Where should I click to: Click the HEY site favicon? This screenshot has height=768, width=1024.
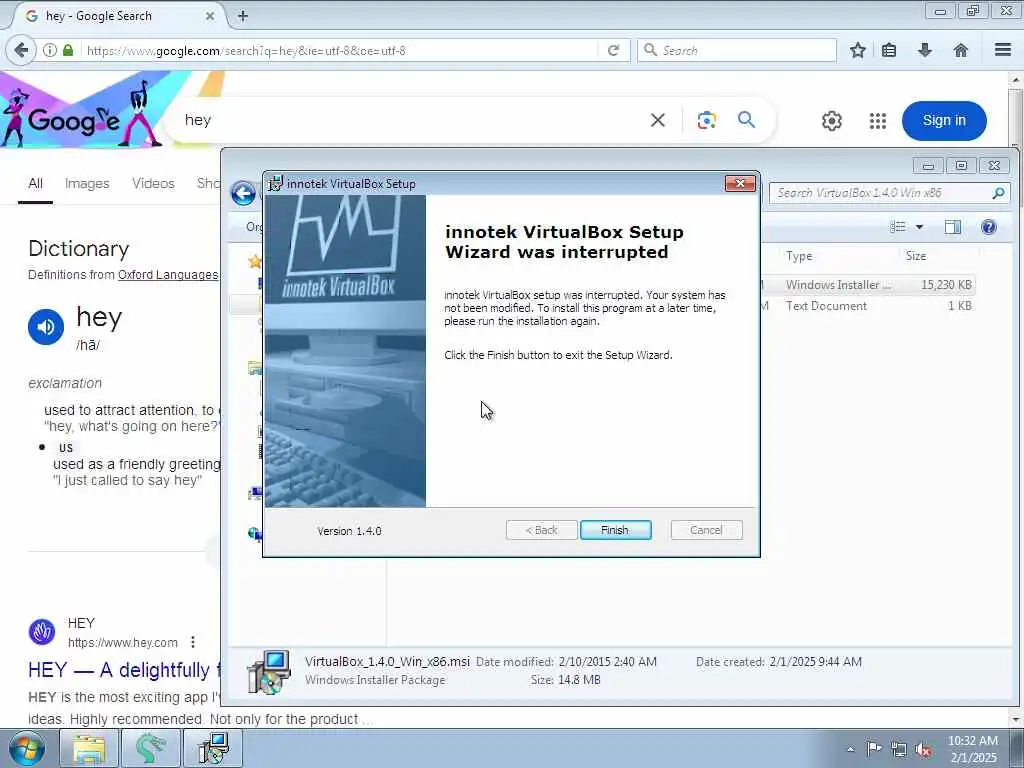(x=42, y=632)
